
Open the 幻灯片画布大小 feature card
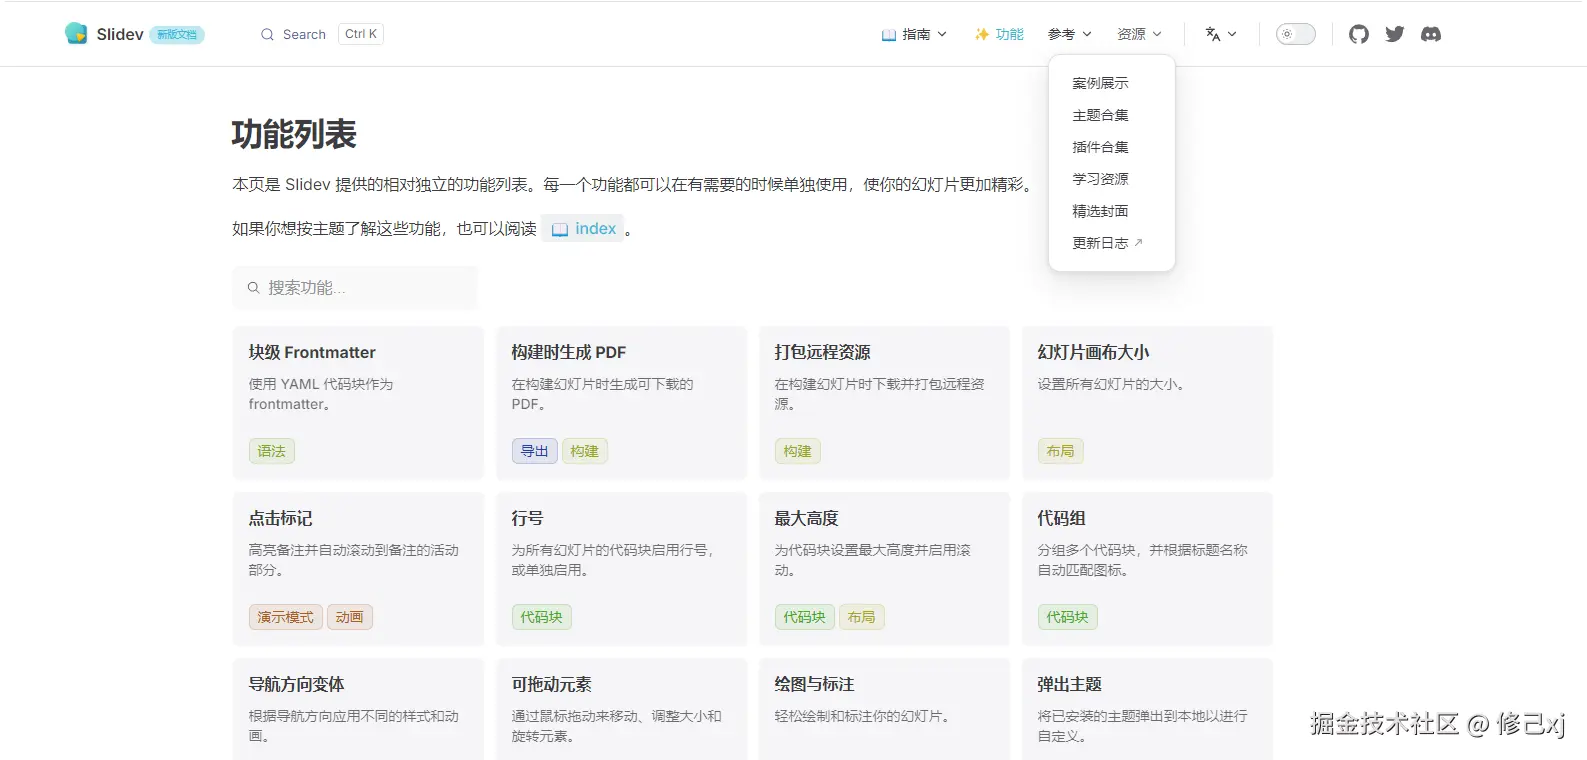pos(1147,403)
